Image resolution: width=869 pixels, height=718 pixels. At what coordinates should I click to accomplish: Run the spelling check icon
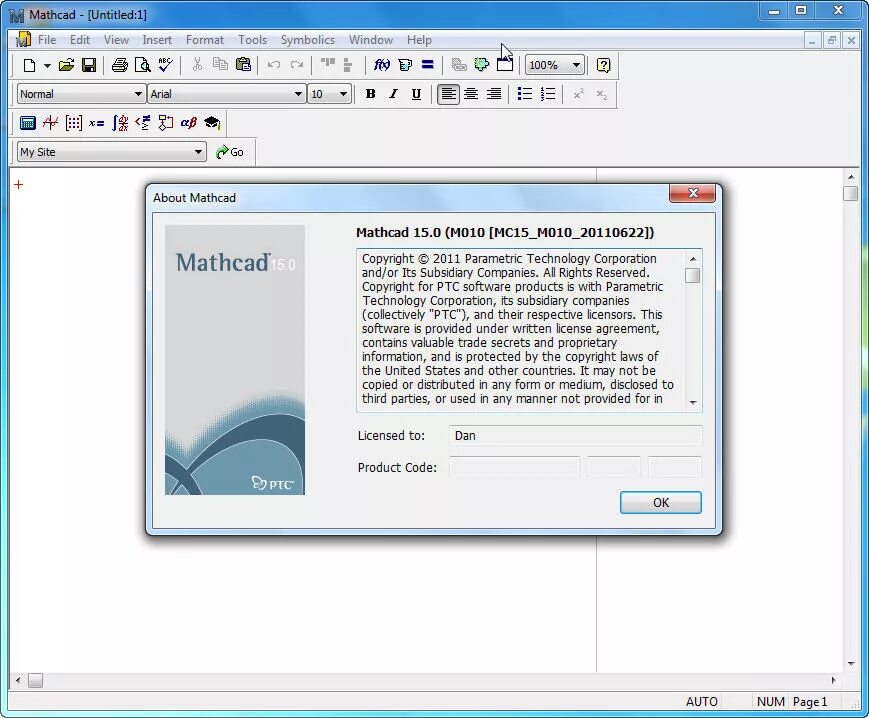(165, 65)
